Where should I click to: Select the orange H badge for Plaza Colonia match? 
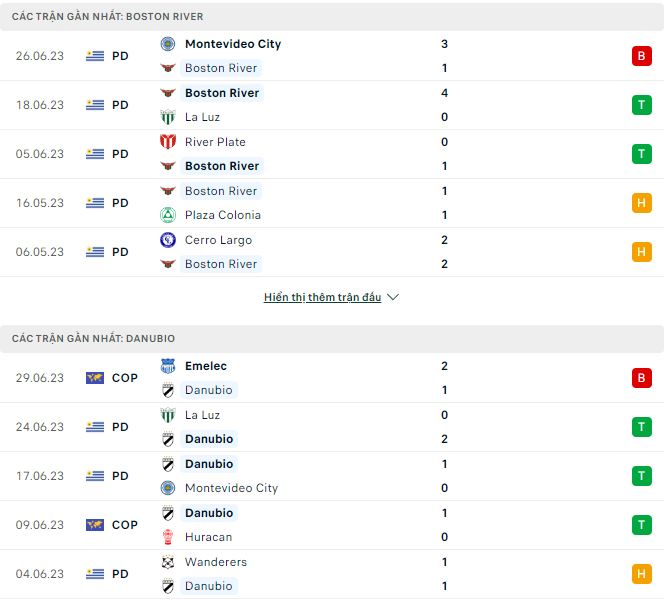(641, 203)
